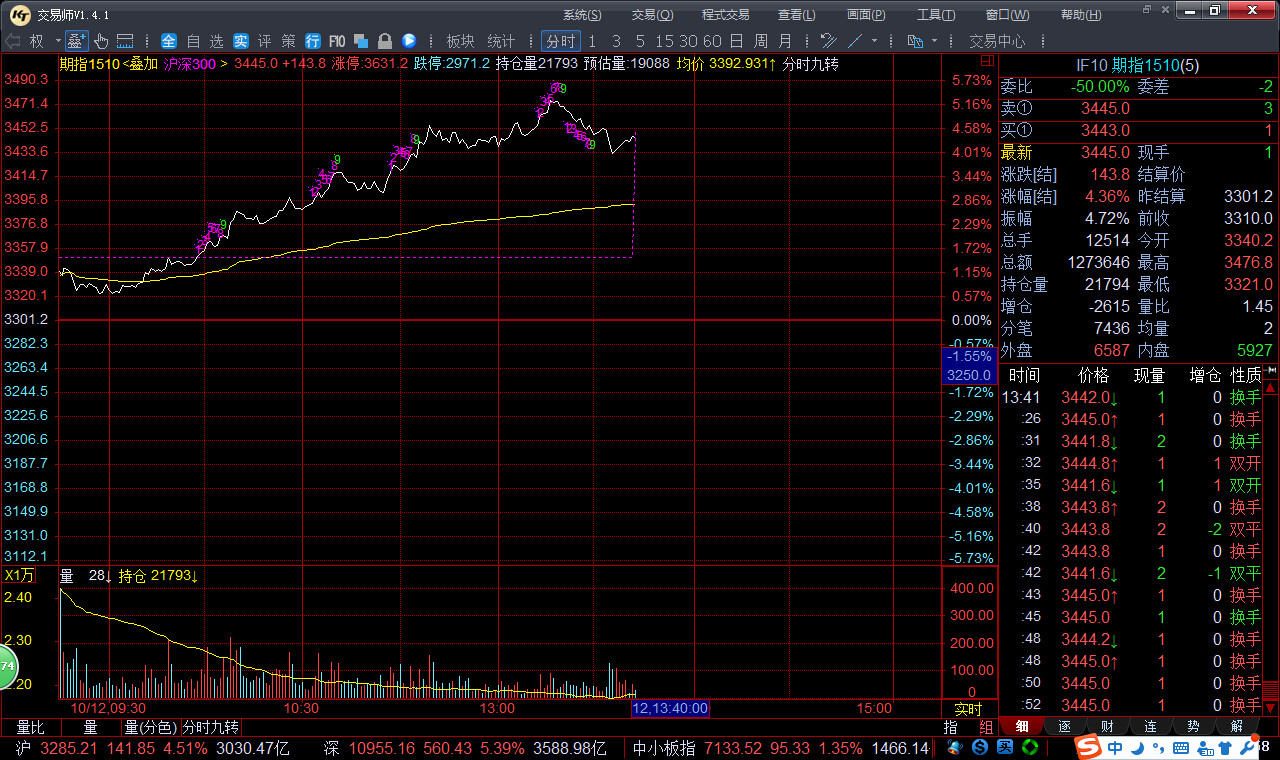Click the ruler measurement icon
The width and height of the screenshot is (1280, 760).
point(125,41)
